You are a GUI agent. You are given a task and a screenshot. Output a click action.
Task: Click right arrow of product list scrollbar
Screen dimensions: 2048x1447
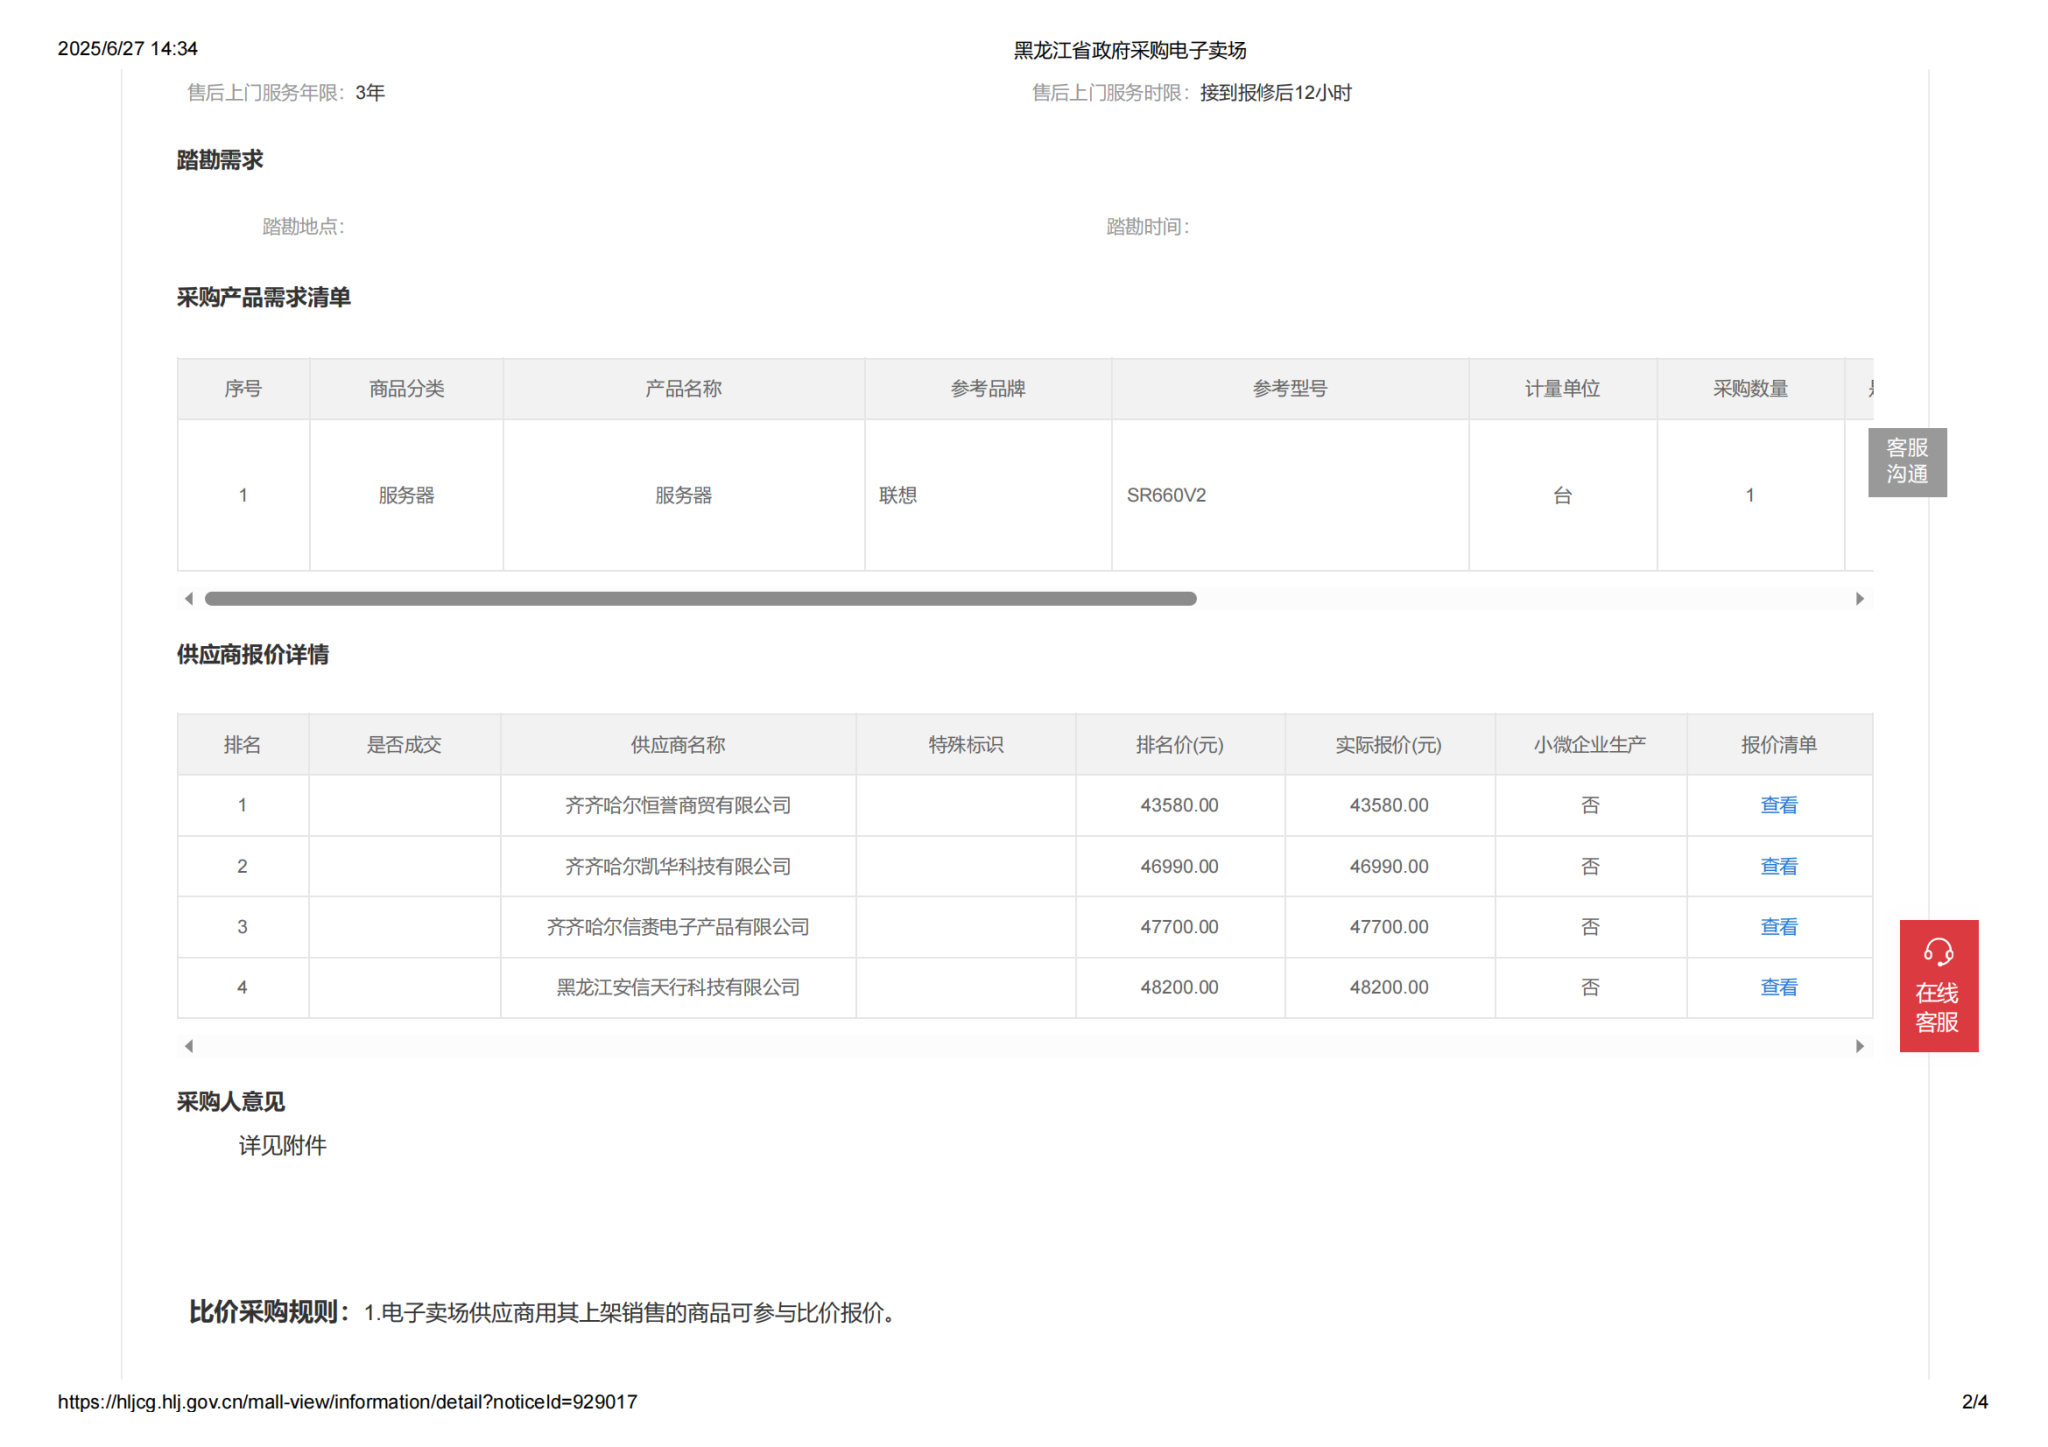(1859, 598)
